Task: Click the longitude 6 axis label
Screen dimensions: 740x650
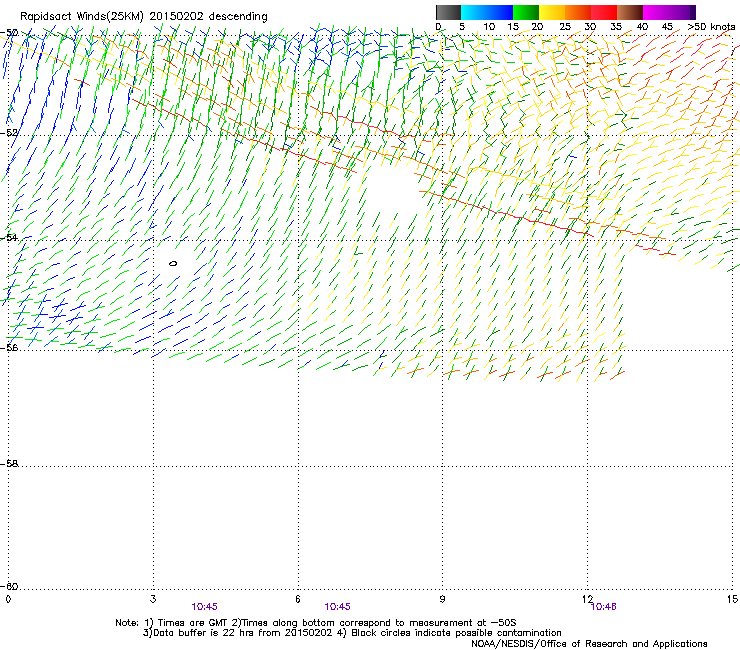Action: point(298,599)
